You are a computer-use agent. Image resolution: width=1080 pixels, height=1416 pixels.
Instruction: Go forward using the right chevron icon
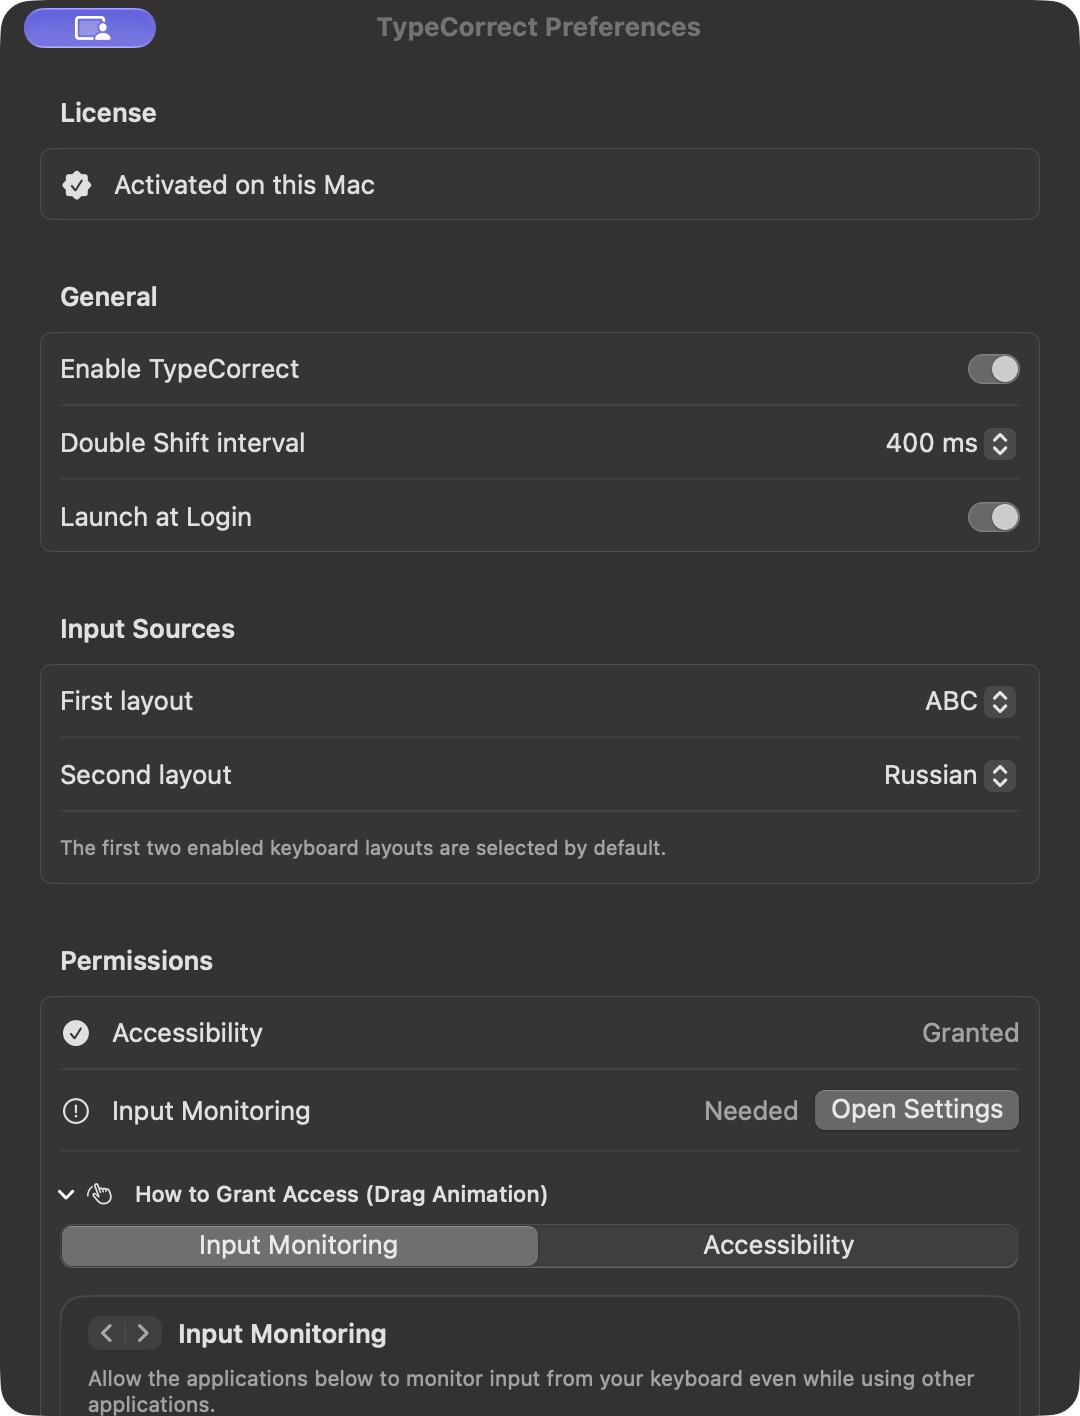point(143,1333)
